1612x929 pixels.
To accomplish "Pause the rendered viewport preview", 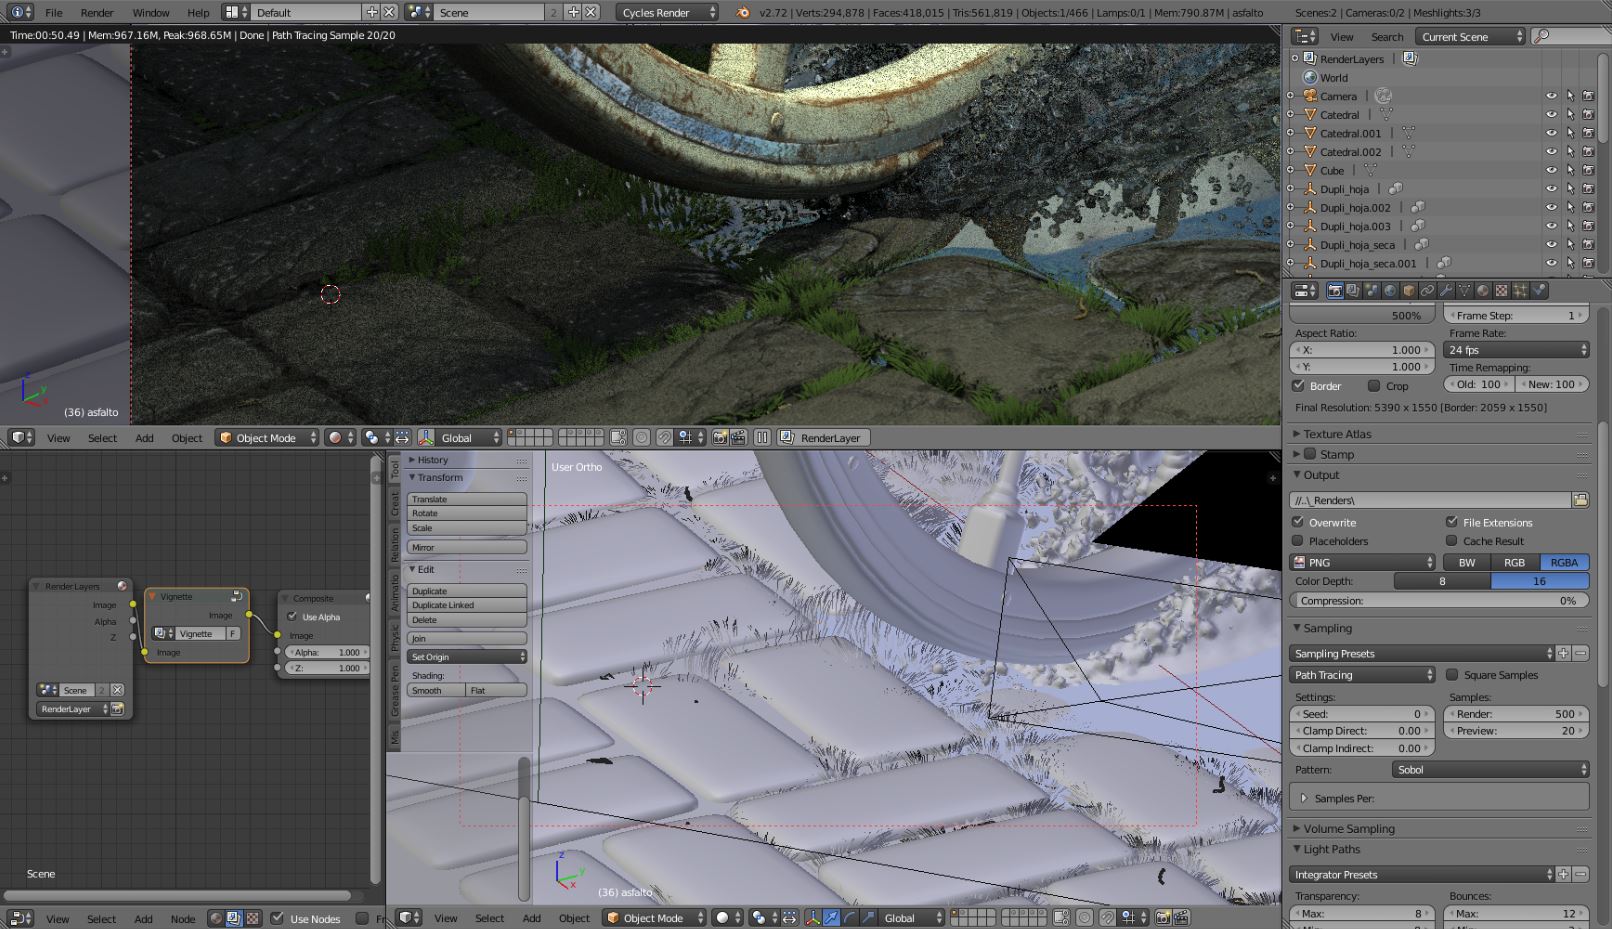I will coord(762,438).
